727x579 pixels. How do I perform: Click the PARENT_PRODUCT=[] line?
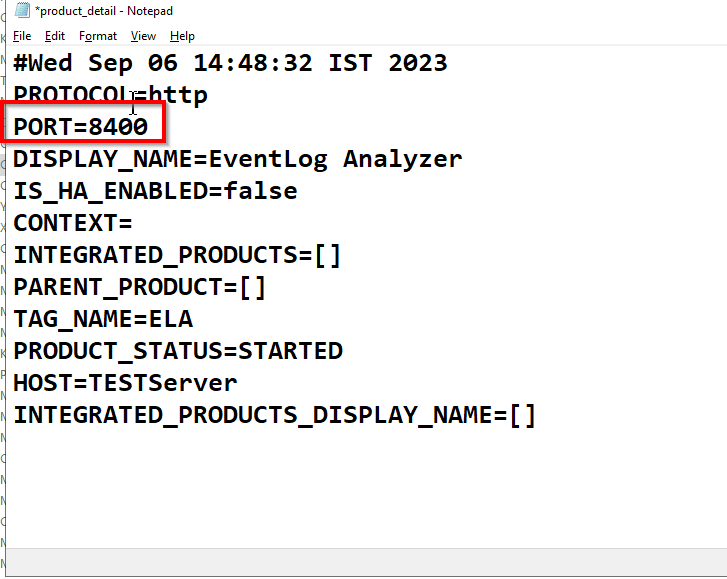click(139, 287)
